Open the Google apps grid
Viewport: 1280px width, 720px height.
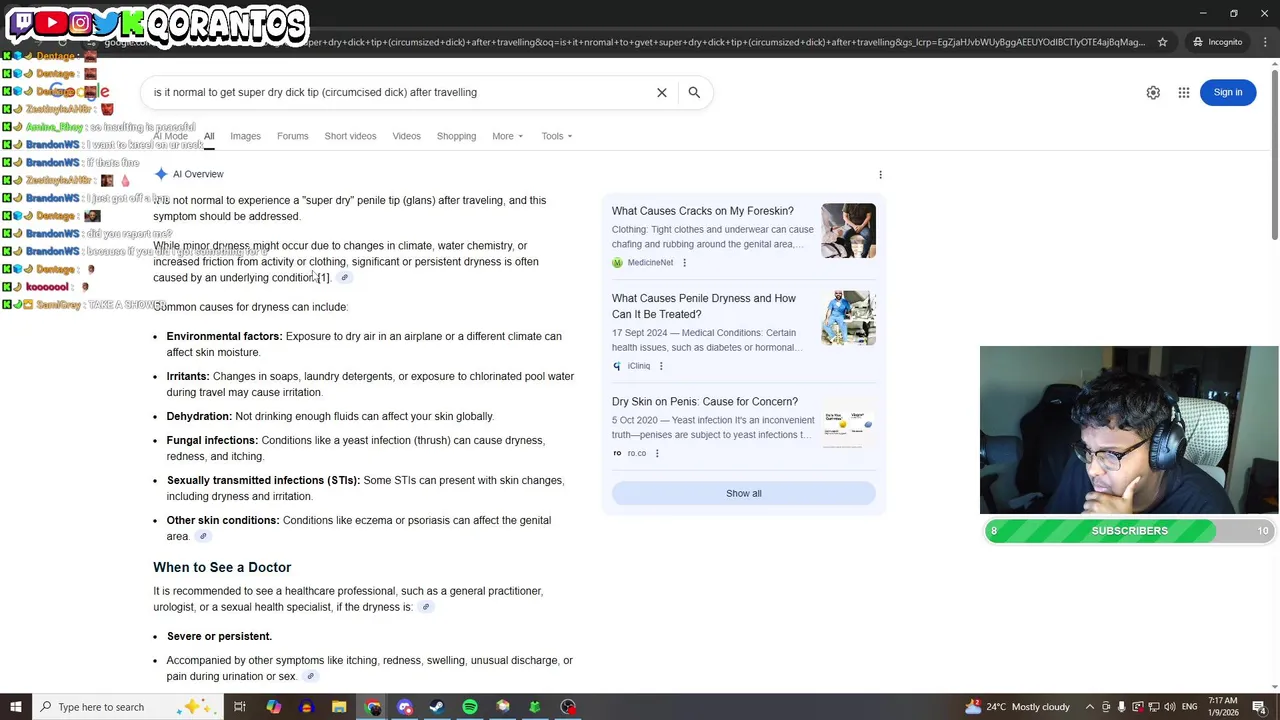point(1184,92)
